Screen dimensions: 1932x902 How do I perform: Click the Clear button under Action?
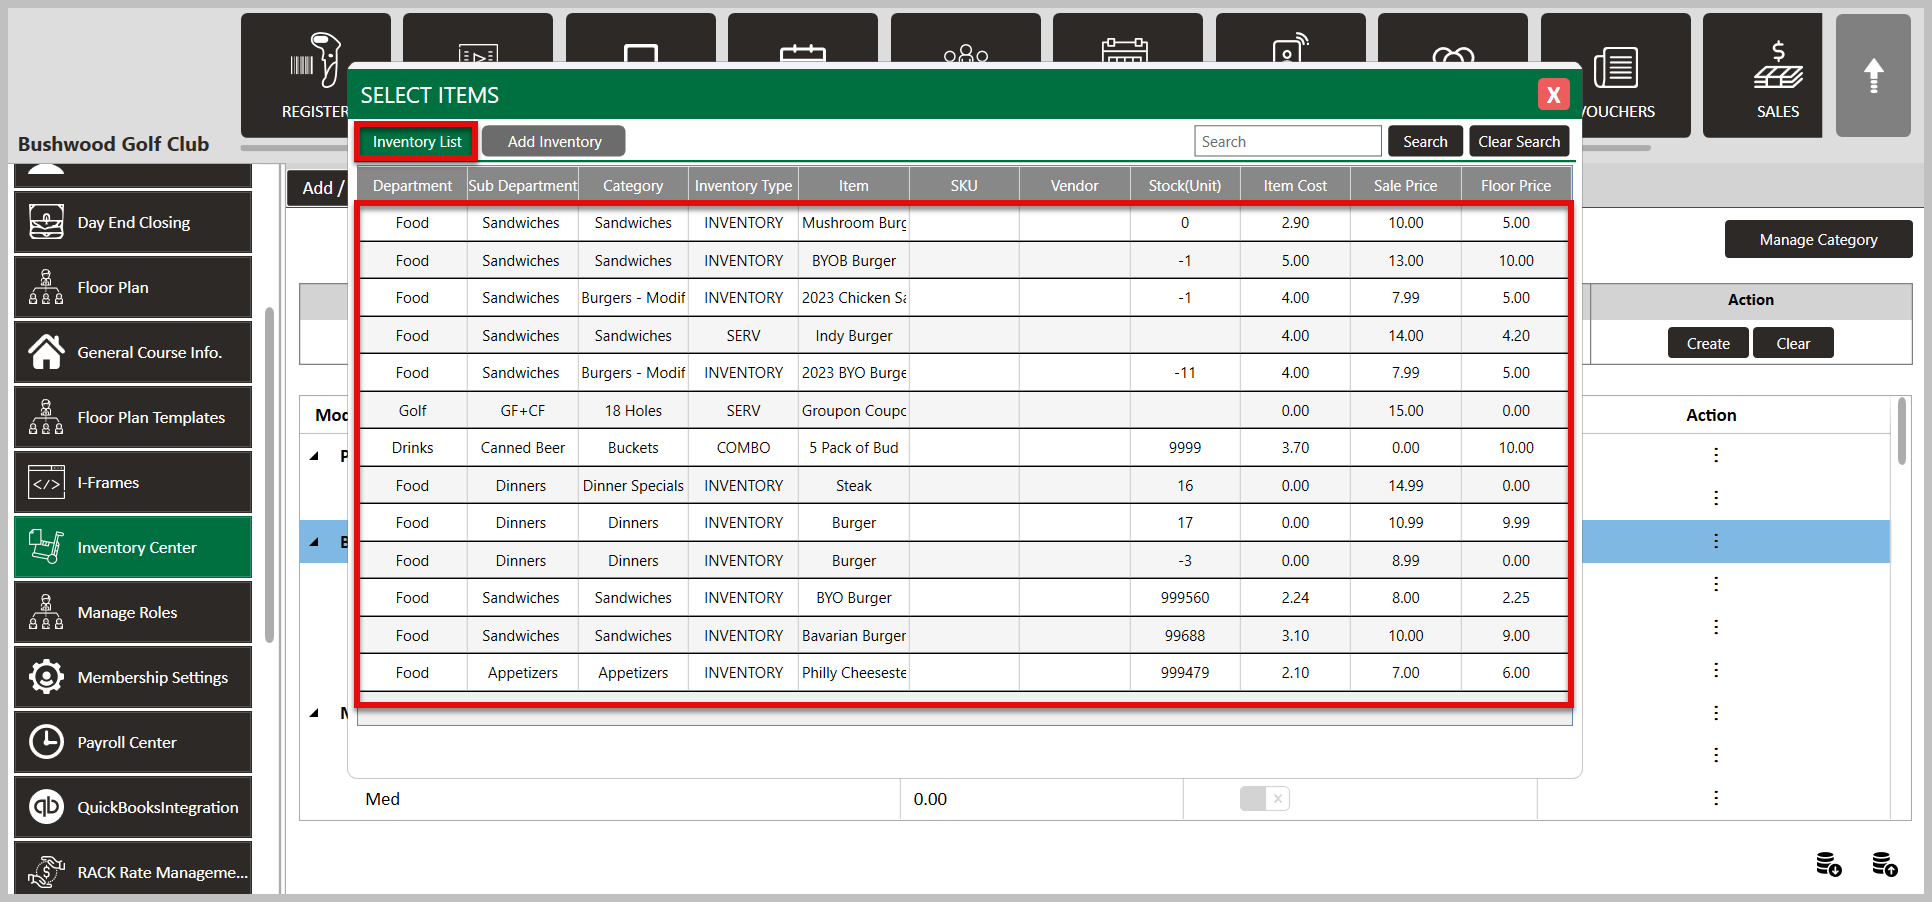(1793, 343)
